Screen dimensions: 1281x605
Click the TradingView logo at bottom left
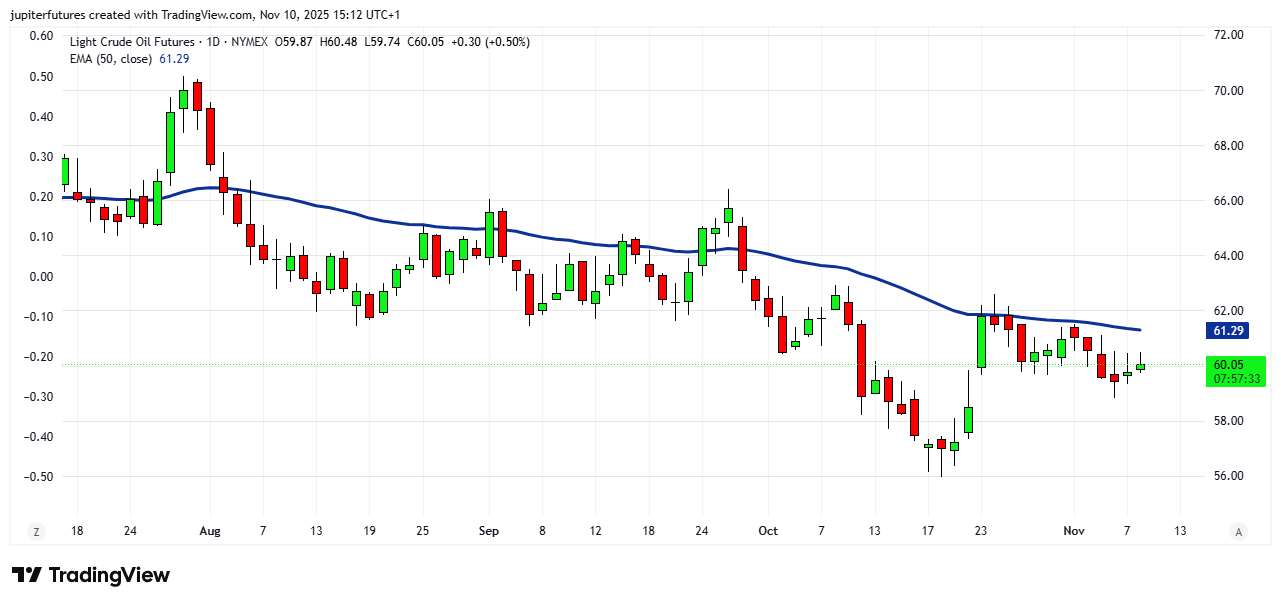pos(91,575)
